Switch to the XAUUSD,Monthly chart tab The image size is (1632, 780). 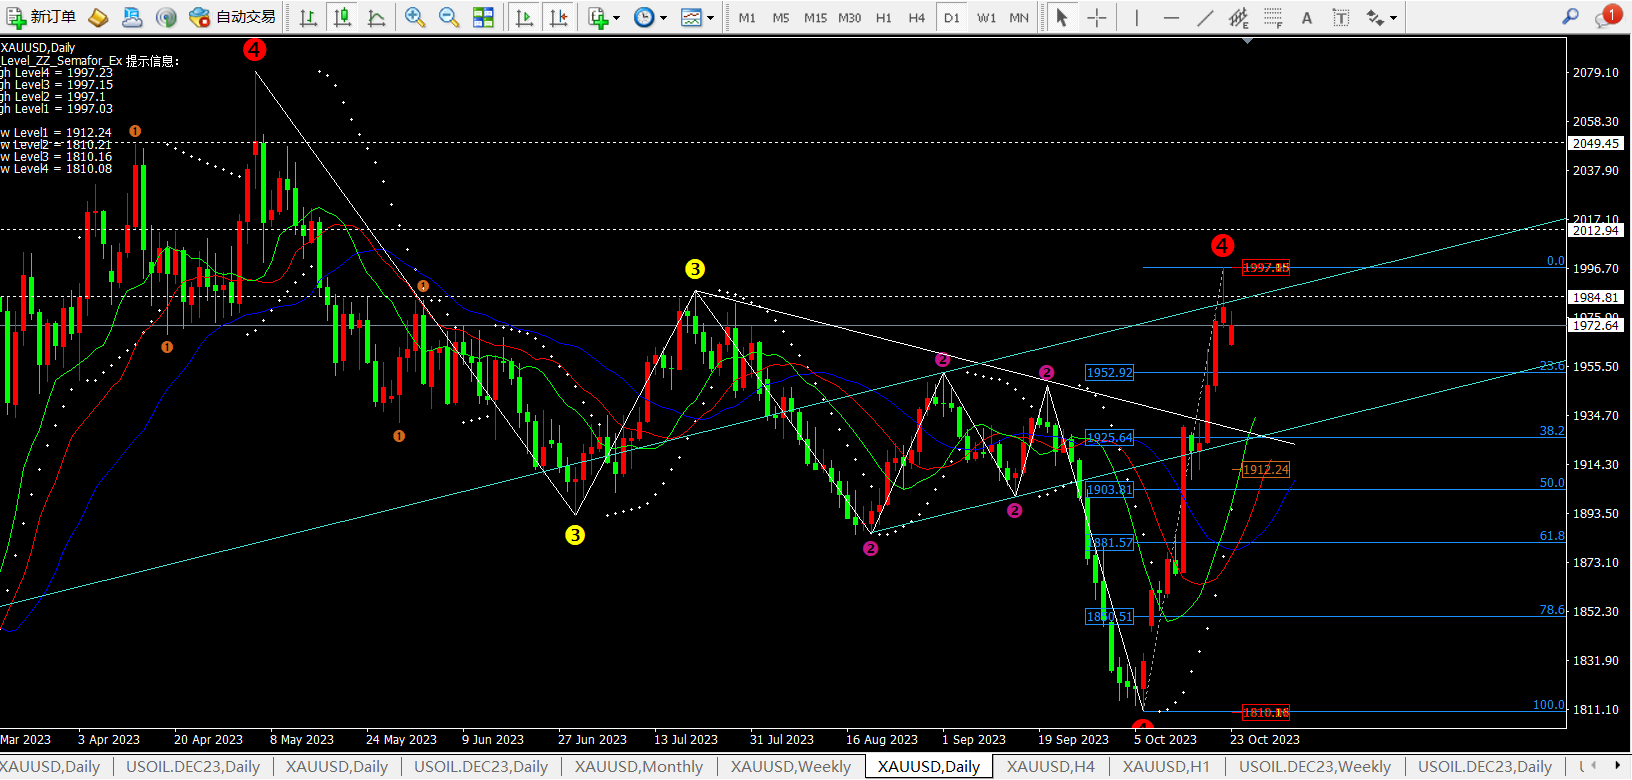point(639,767)
